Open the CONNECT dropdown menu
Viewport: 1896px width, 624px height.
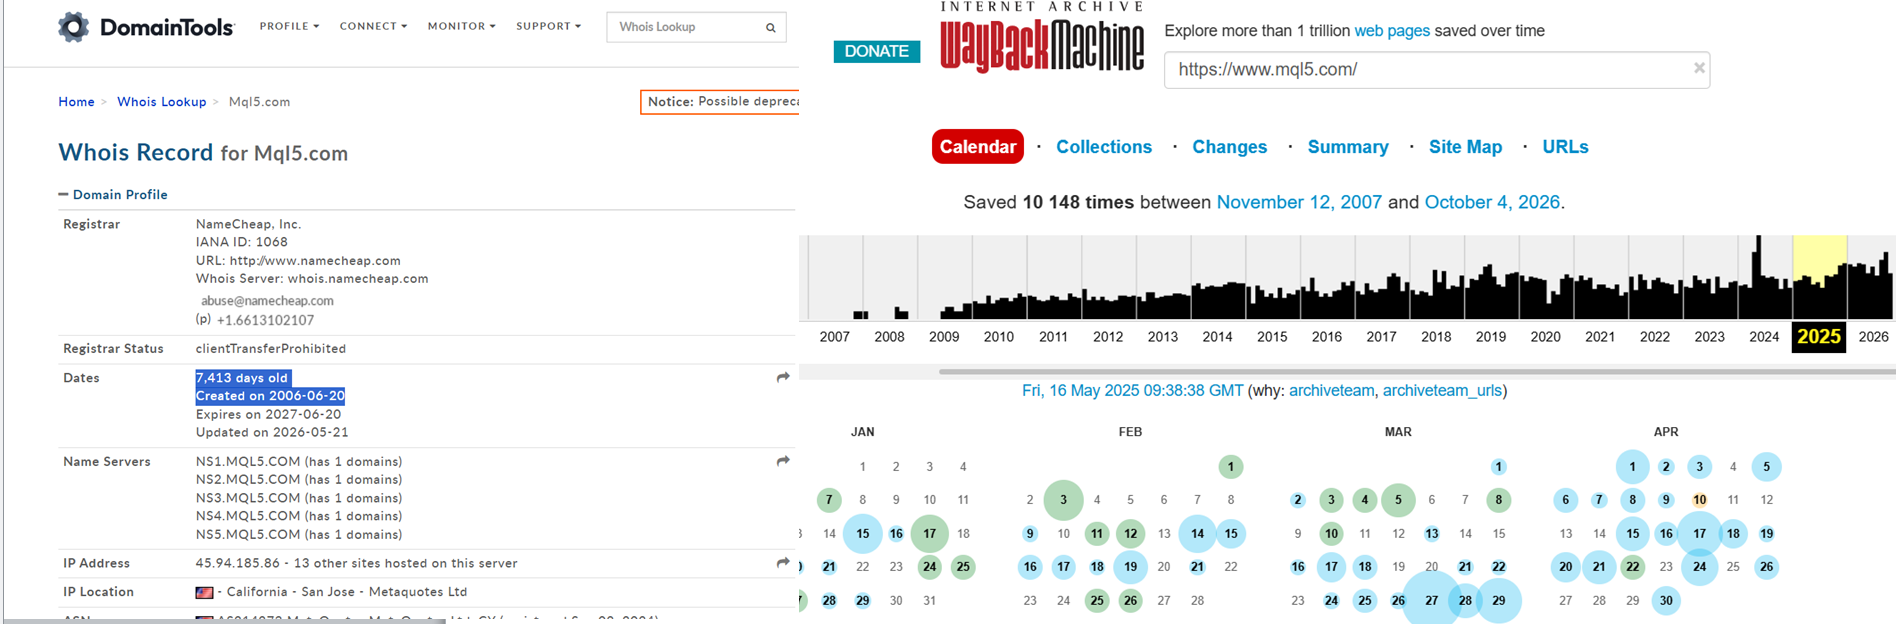click(x=373, y=26)
